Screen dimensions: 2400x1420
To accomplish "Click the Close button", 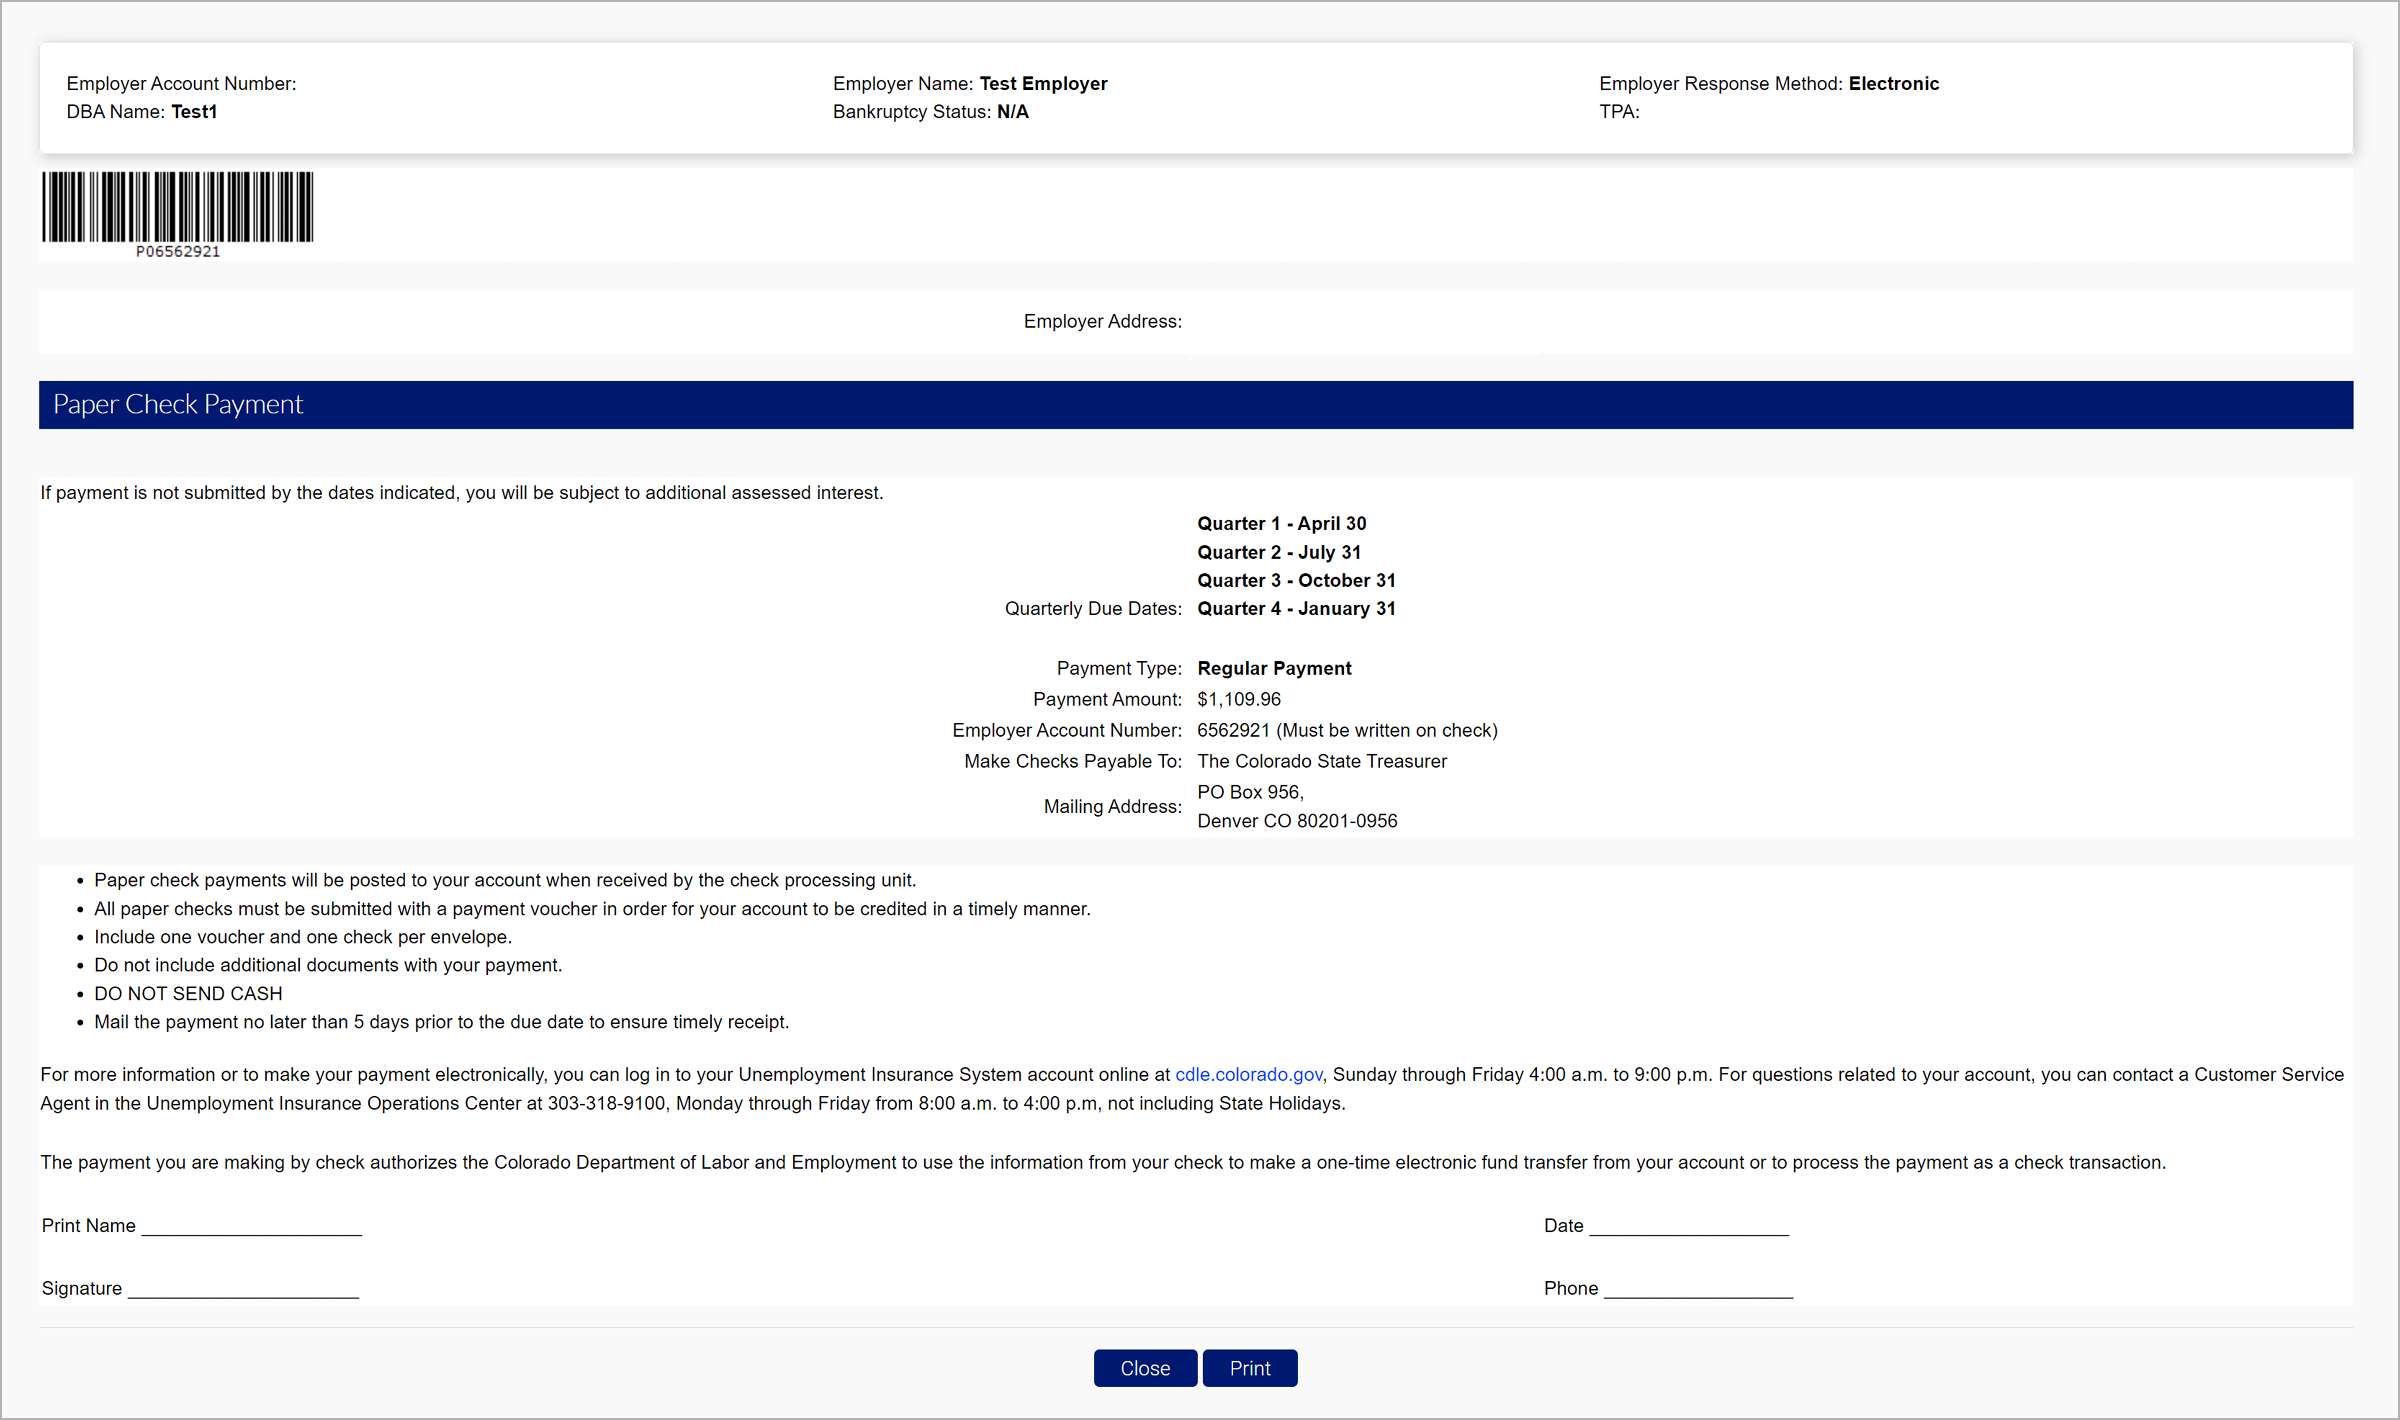I will click(1144, 1368).
